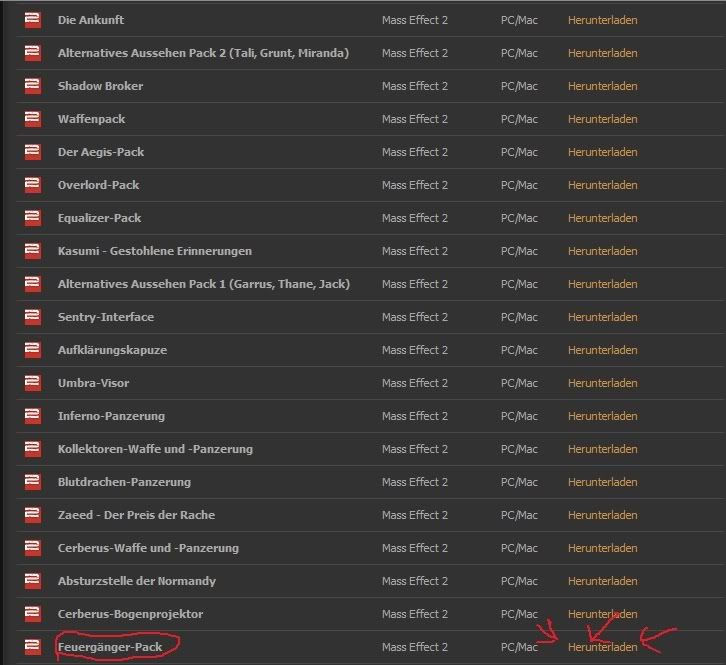The width and height of the screenshot is (726, 665).
Task: Click the game icon next to Waffenpack
Action: [32, 119]
